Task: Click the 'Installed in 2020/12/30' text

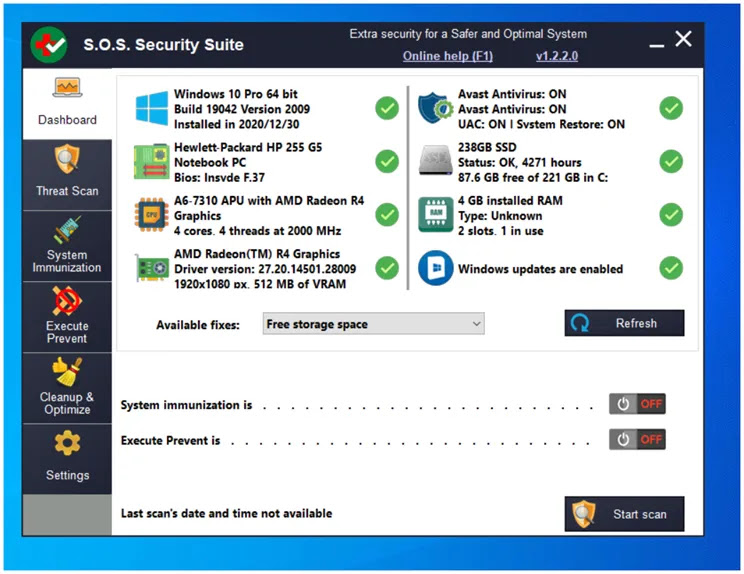Action: pyautogui.click(x=237, y=124)
